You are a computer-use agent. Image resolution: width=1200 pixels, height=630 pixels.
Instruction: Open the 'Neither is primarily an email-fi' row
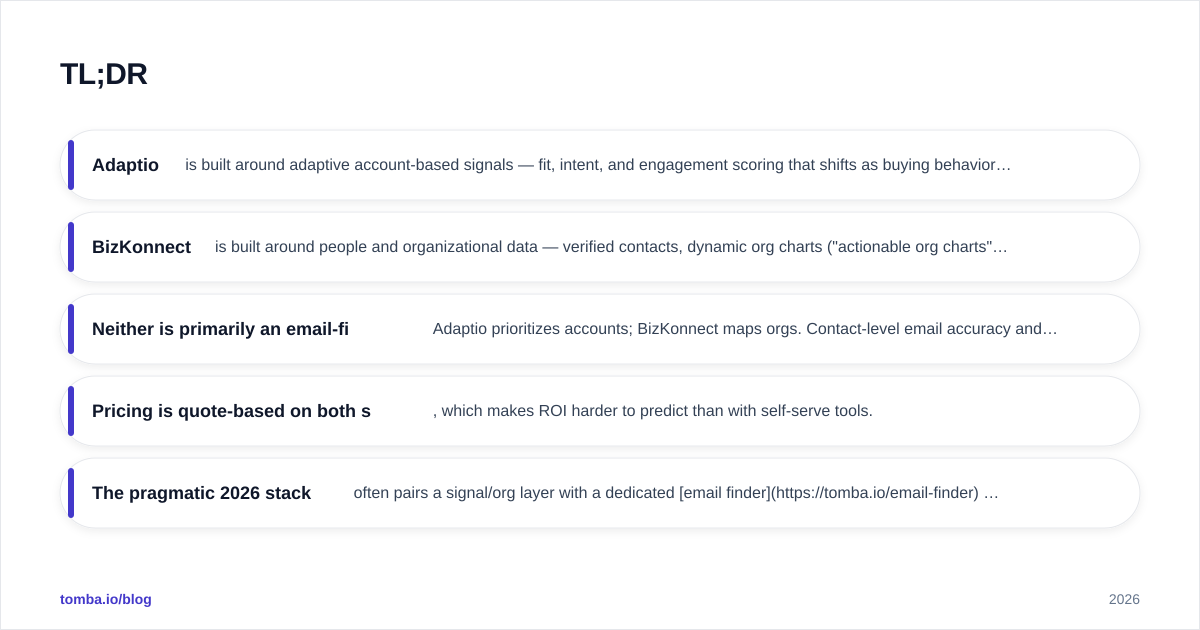[600, 329]
